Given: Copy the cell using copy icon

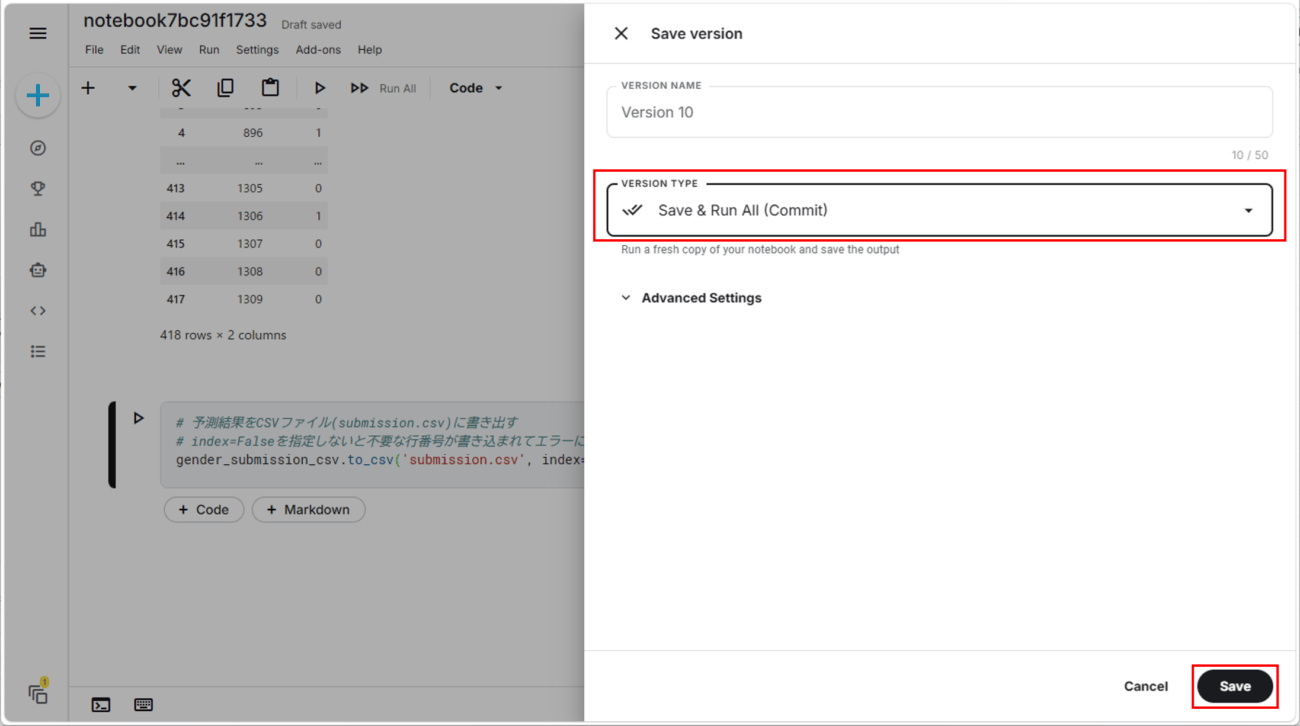Looking at the screenshot, I should click(225, 88).
